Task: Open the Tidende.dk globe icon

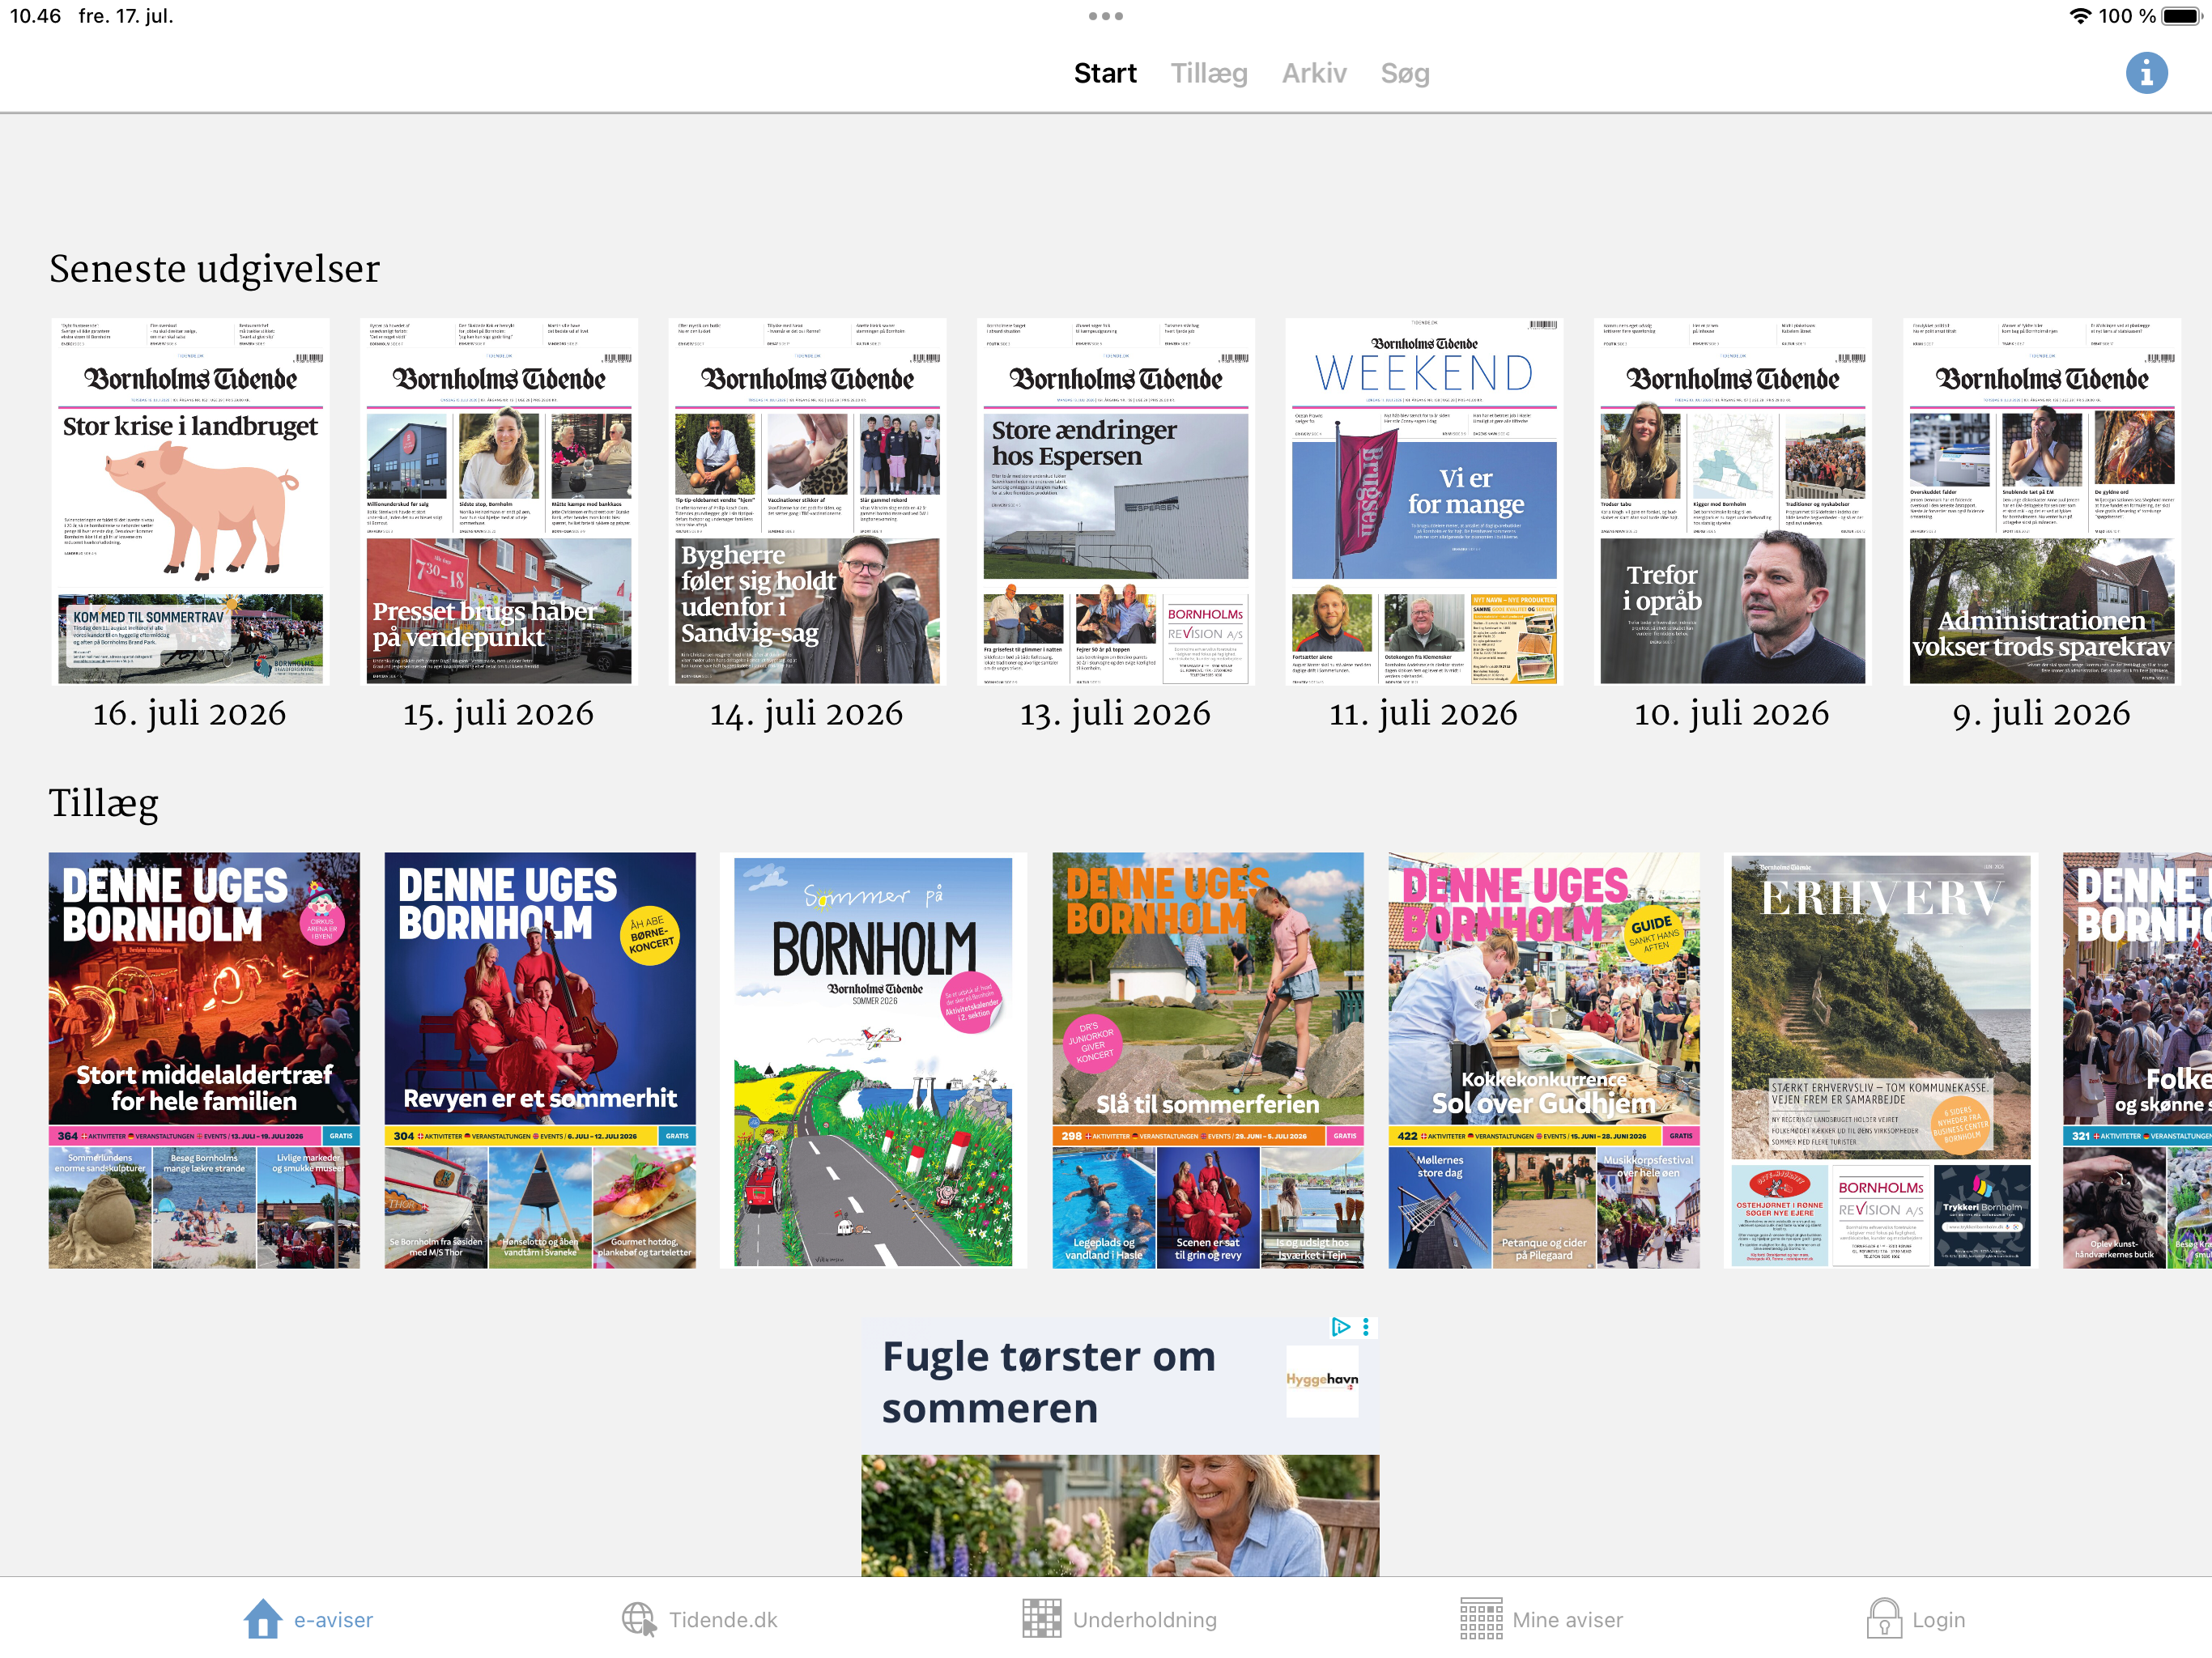Action: tap(639, 1618)
